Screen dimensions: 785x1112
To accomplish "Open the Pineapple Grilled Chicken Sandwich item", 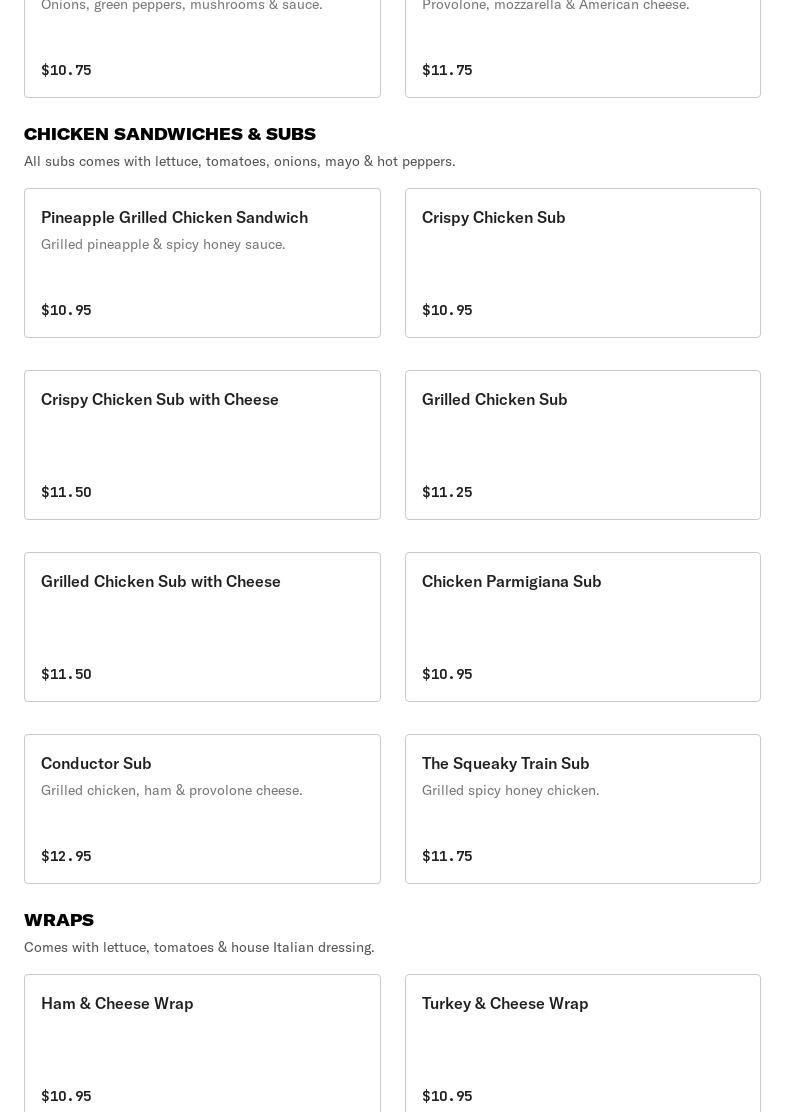I will click(202, 262).
